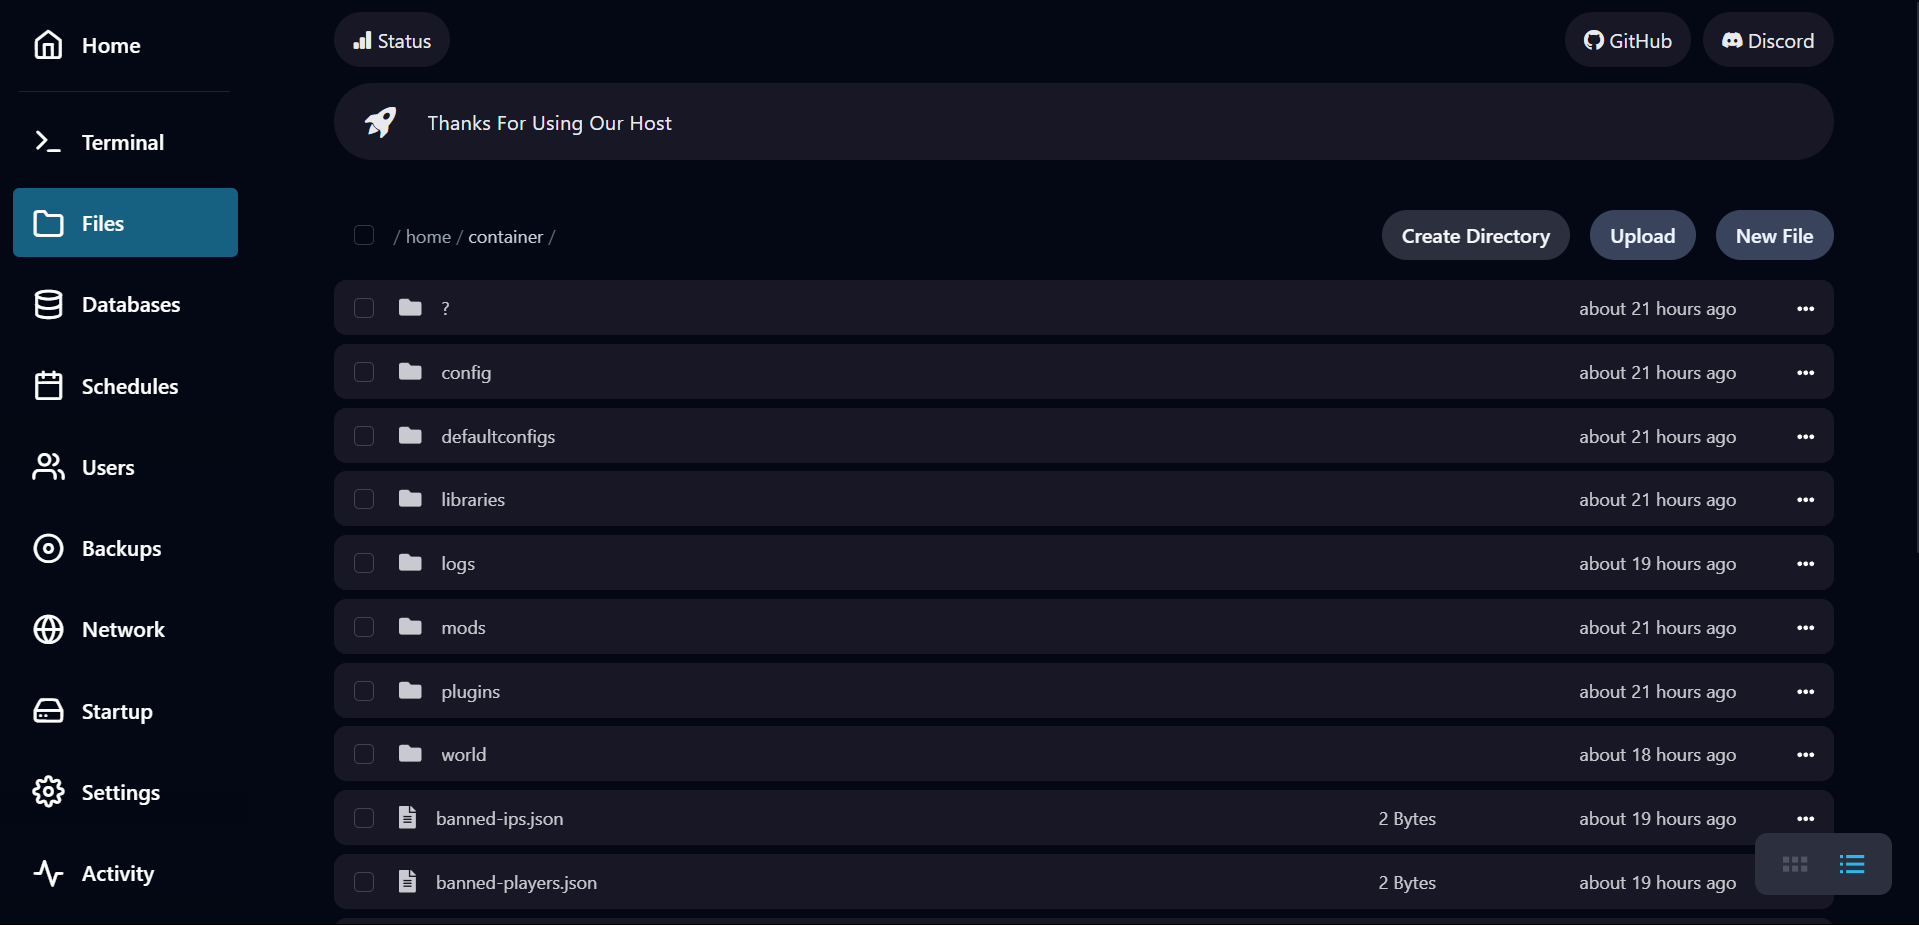Open the Backups sidebar section
Image resolution: width=1919 pixels, height=925 pixels.
point(121,549)
